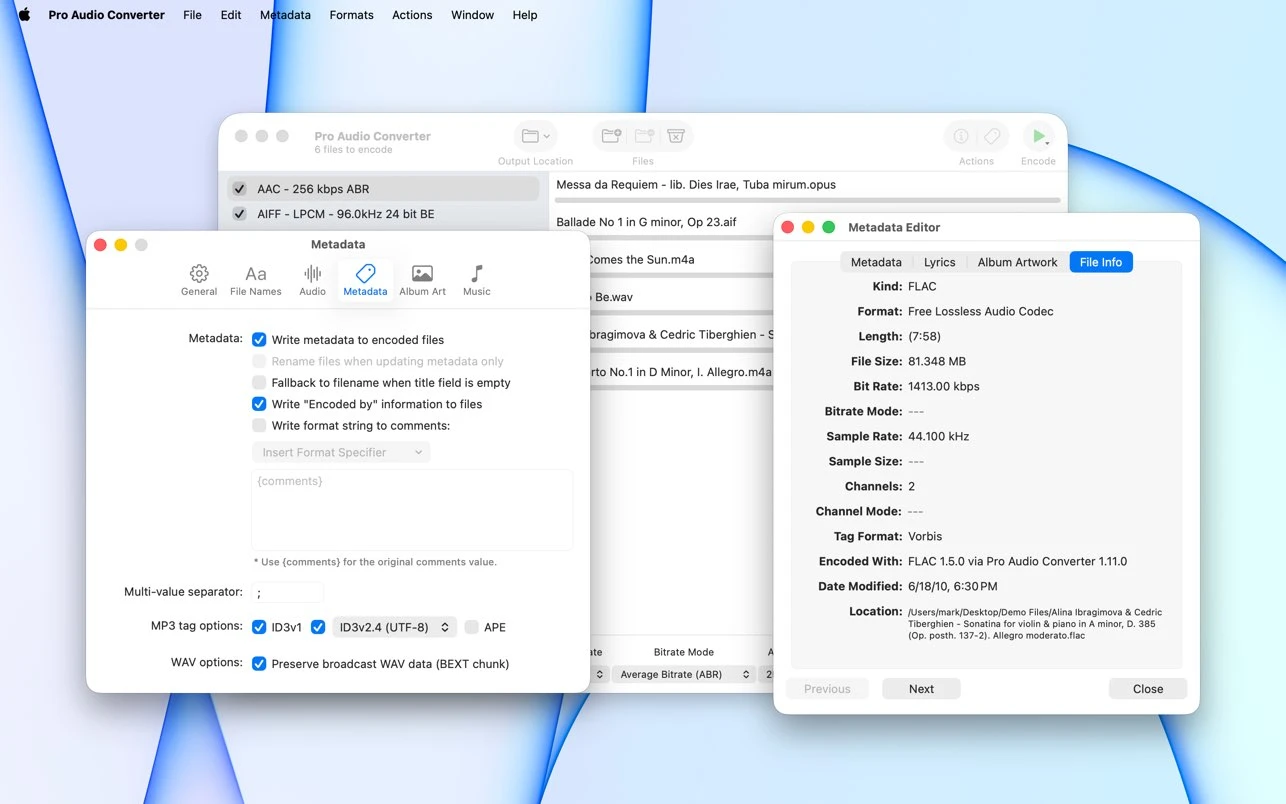
Task: Click the 81.348 MB file size value
Action: (x=937, y=361)
